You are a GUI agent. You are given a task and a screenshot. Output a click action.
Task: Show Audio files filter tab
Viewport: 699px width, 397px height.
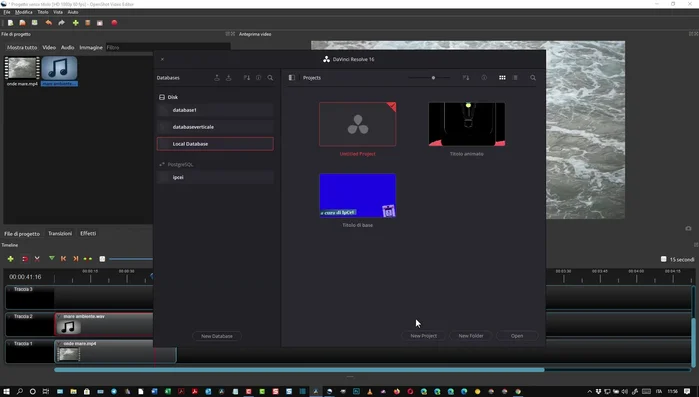pos(67,47)
